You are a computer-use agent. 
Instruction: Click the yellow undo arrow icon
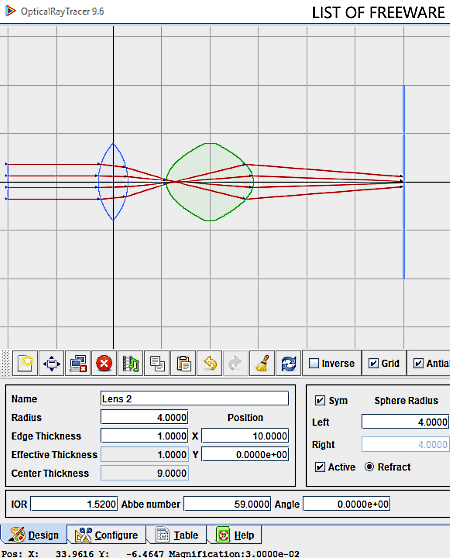(x=210, y=363)
